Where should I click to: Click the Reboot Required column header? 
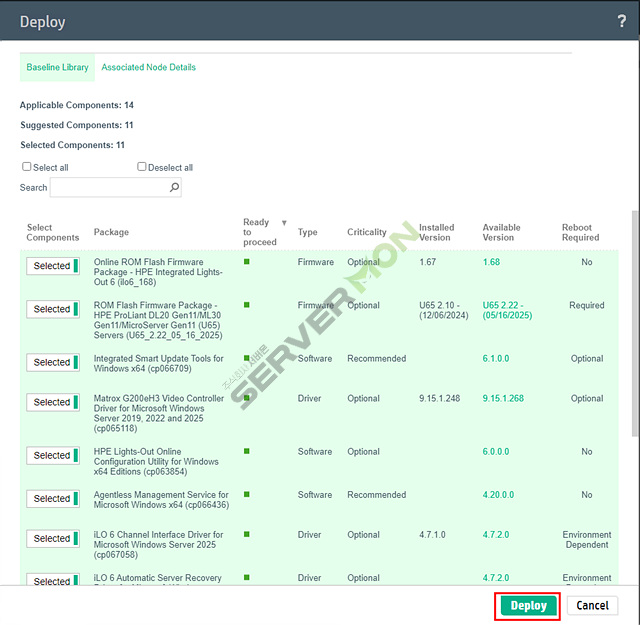(580, 232)
